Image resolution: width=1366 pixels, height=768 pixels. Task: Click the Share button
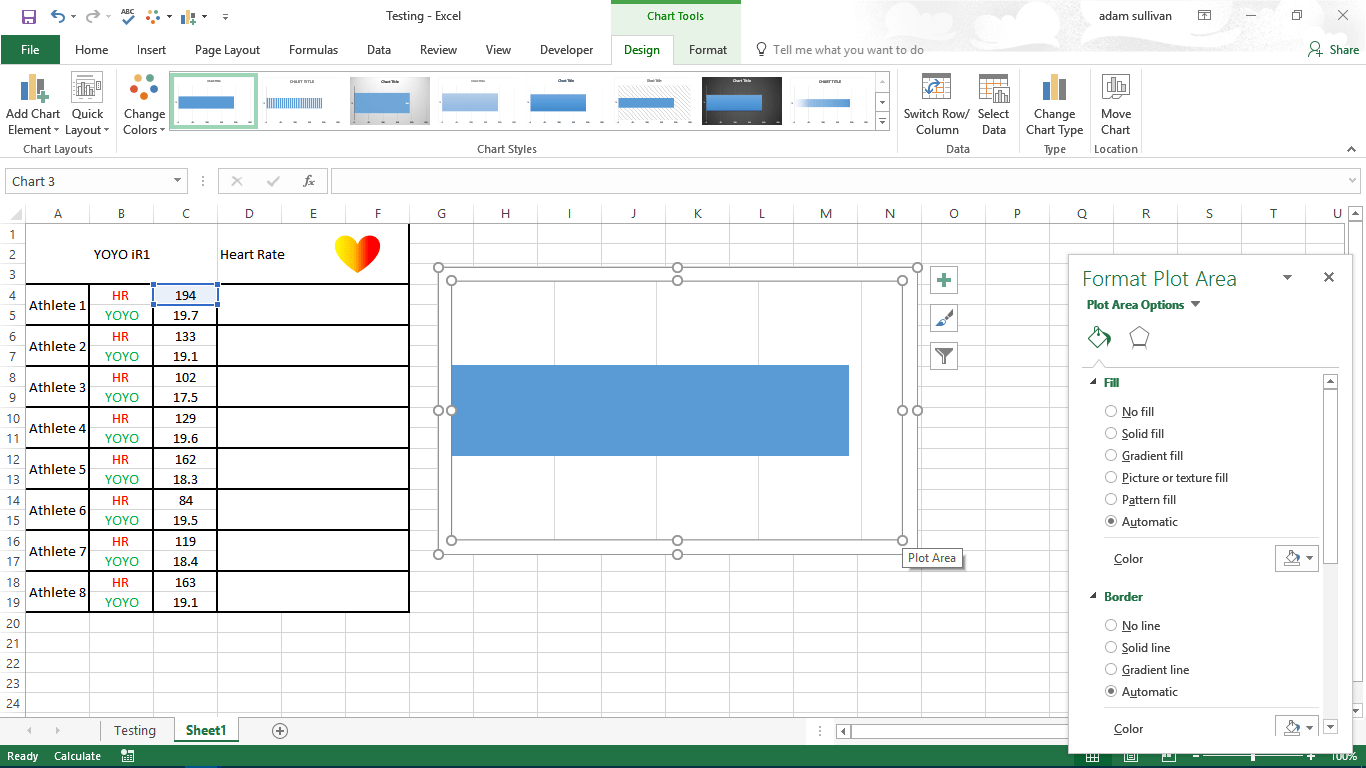(1334, 50)
